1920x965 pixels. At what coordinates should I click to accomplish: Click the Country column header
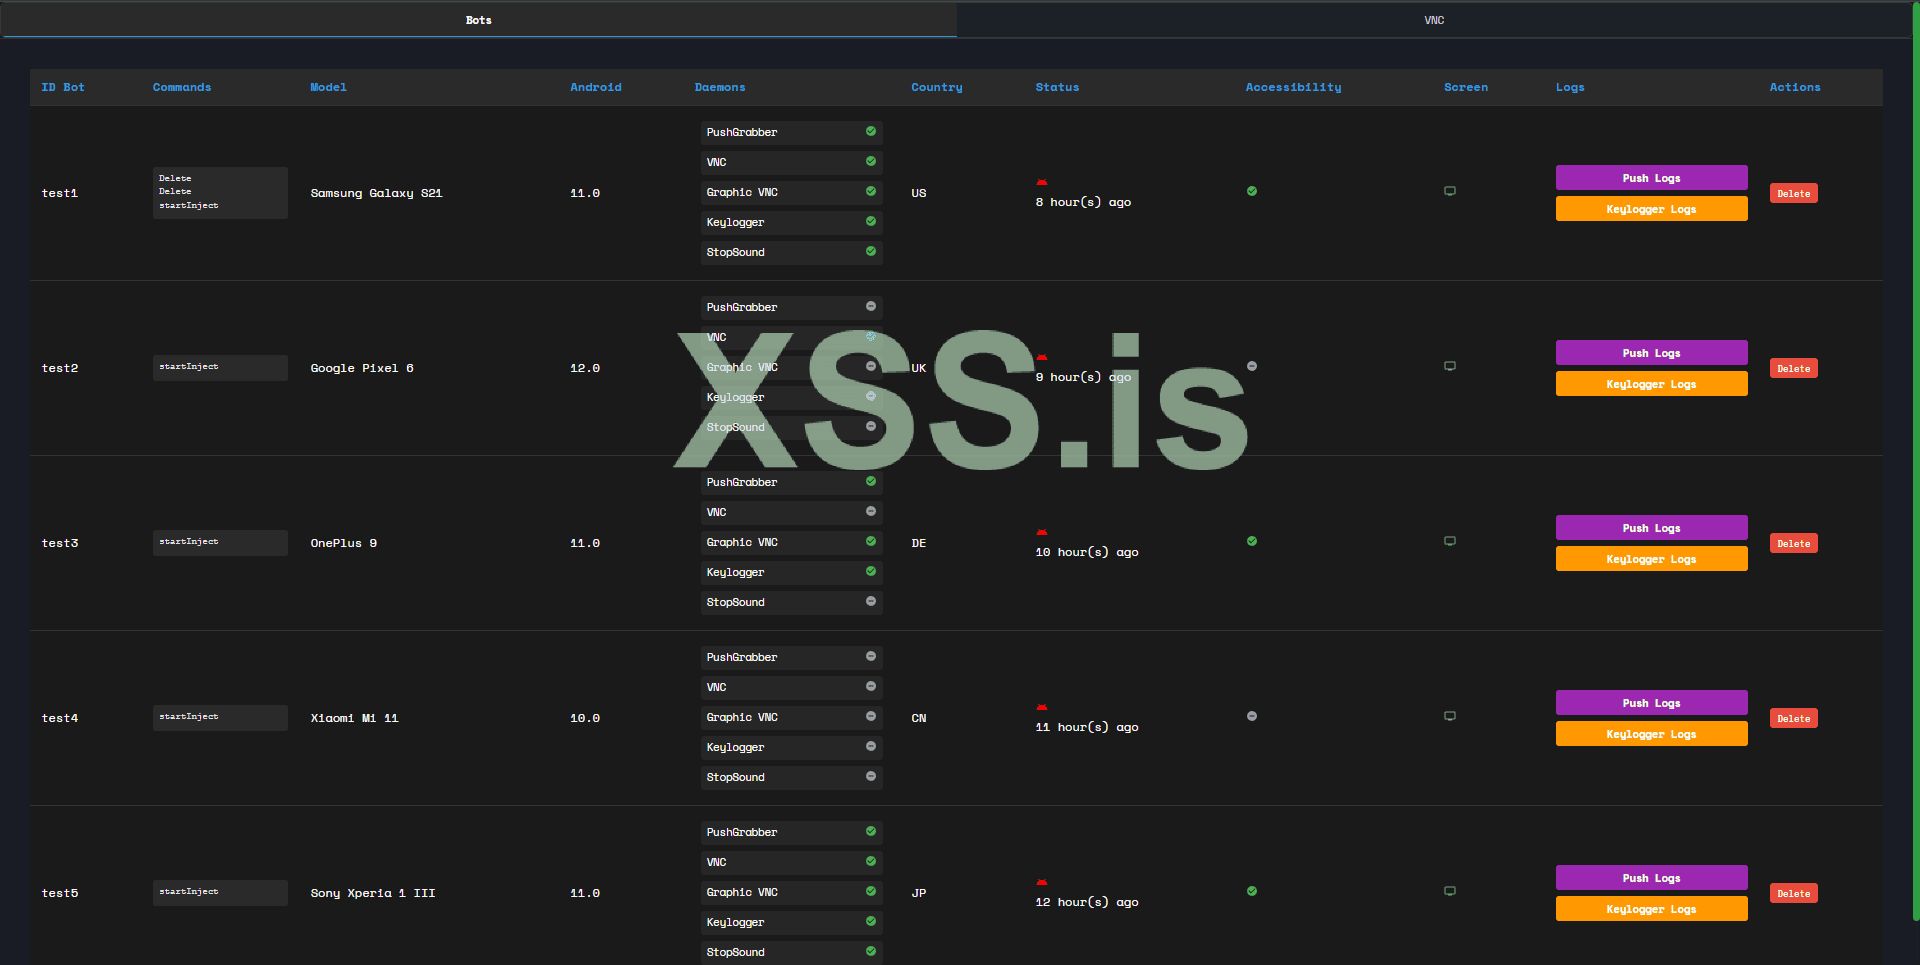pos(936,87)
